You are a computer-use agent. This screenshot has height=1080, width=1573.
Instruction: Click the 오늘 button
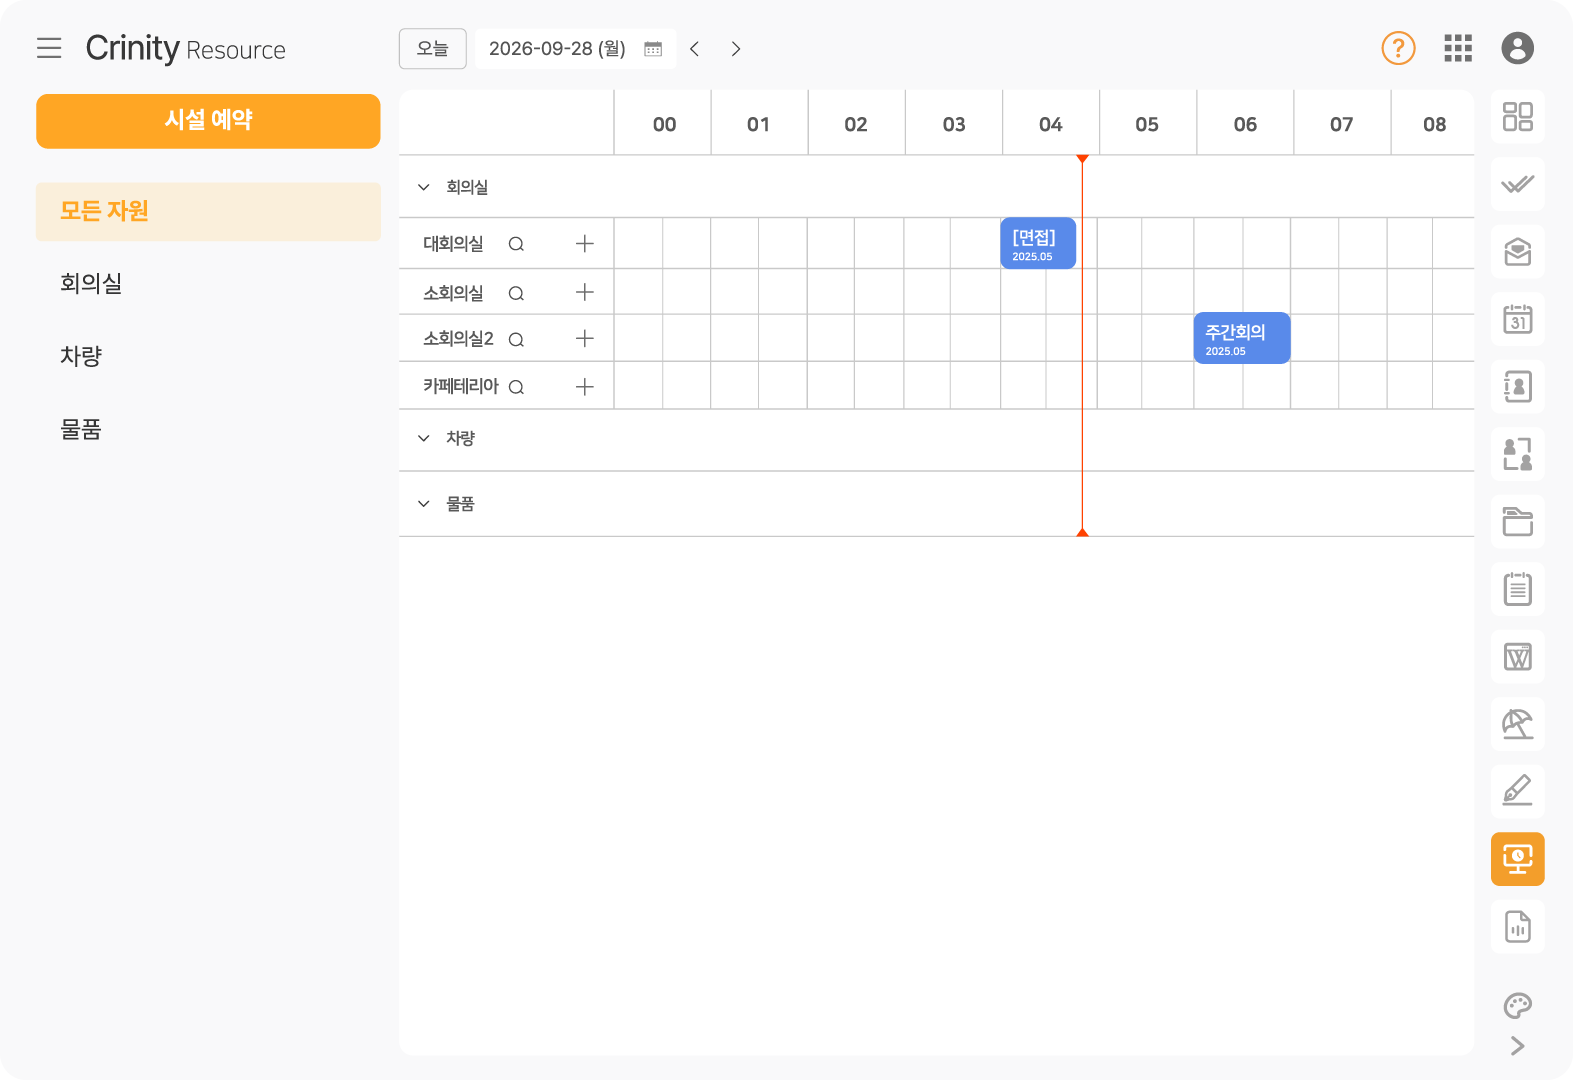[x=433, y=49]
